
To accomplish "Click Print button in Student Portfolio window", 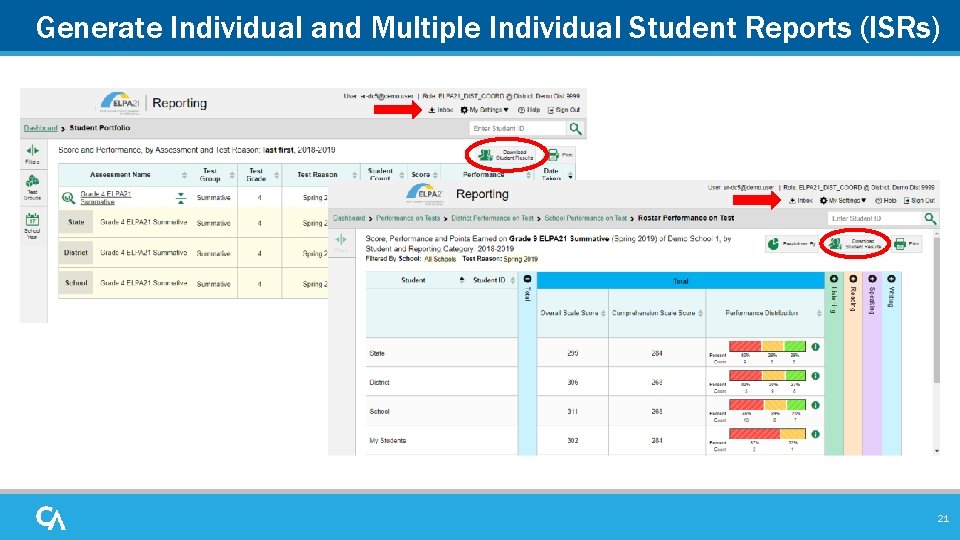I will coord(560,155).
